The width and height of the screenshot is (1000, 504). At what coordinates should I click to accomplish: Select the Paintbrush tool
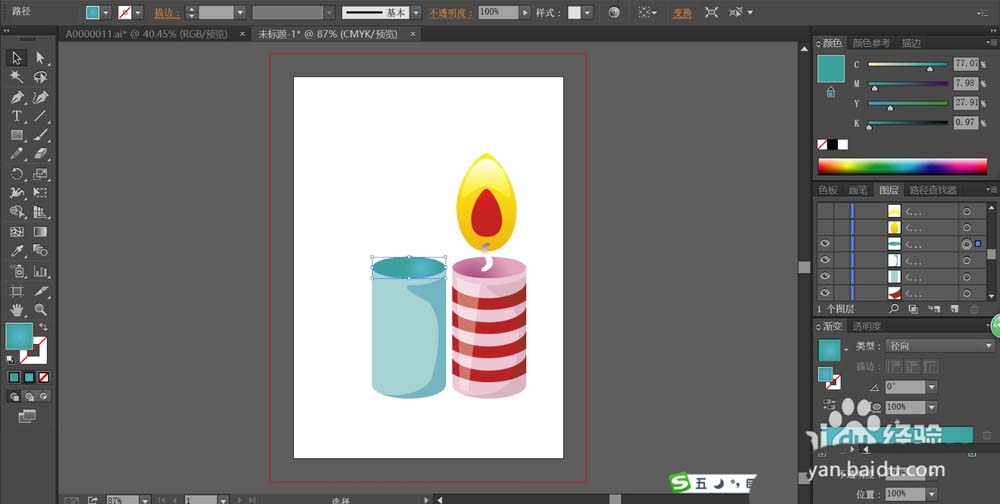pos(40,135)
